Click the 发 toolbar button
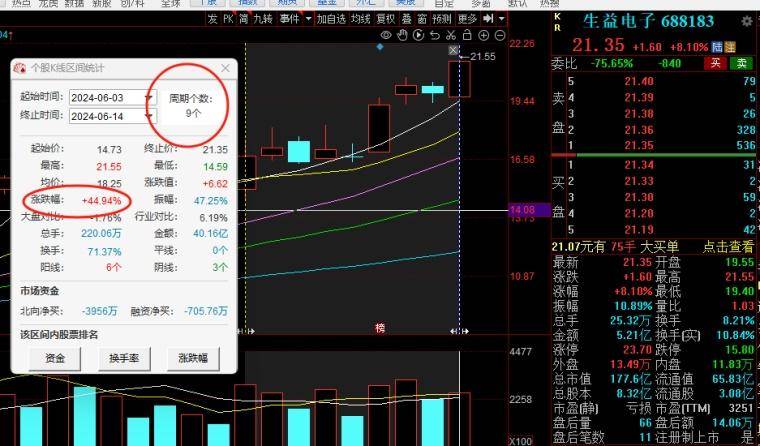This screenshot has width=760, height=446. tap(213, 19)
